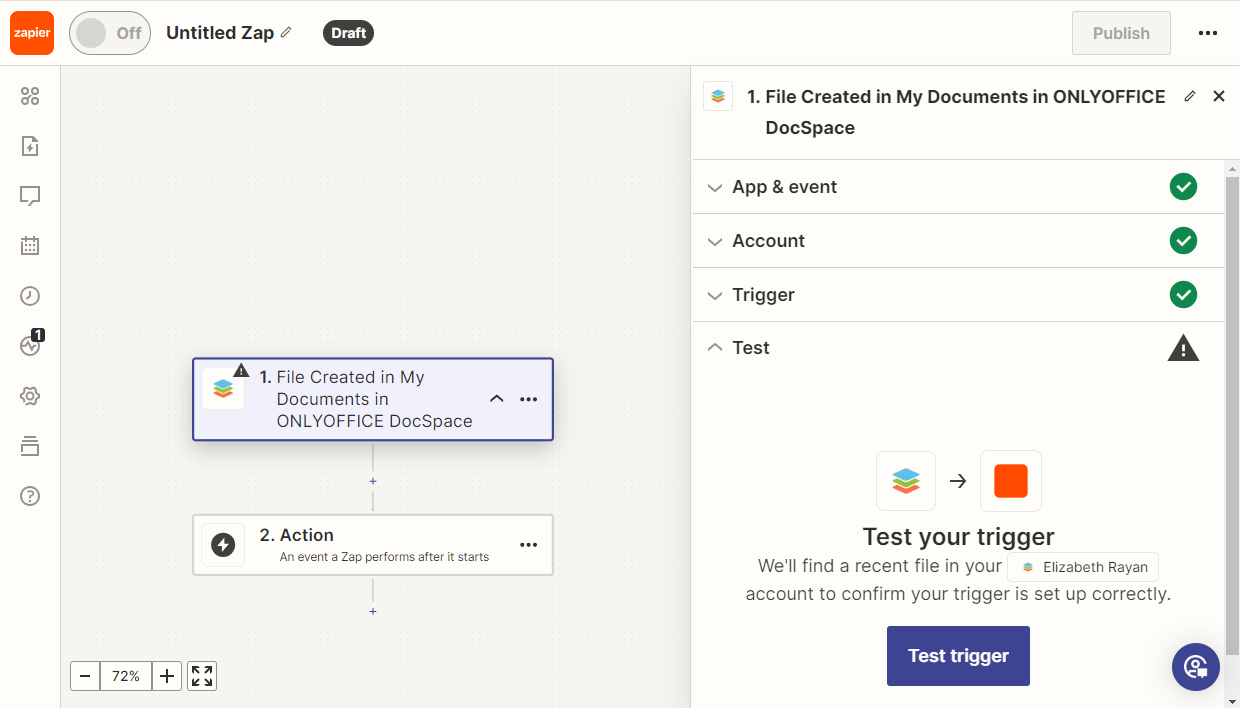Open the calendar sidebar icon
Screen dimensions: 1240x708
[x=30, y=245]
